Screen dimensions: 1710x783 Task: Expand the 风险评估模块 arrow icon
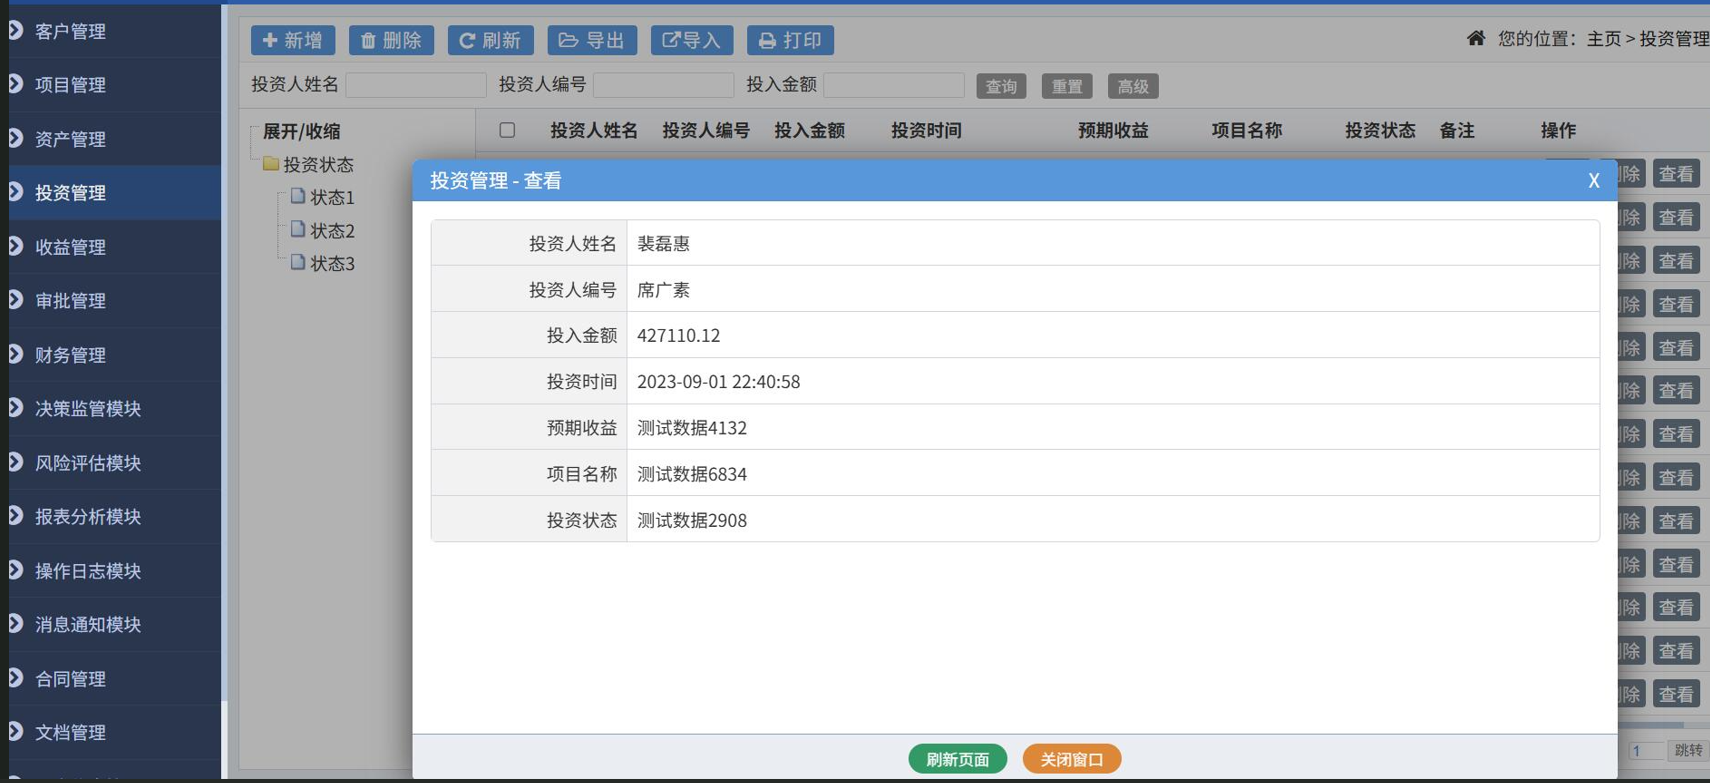[x=16, y=462]
